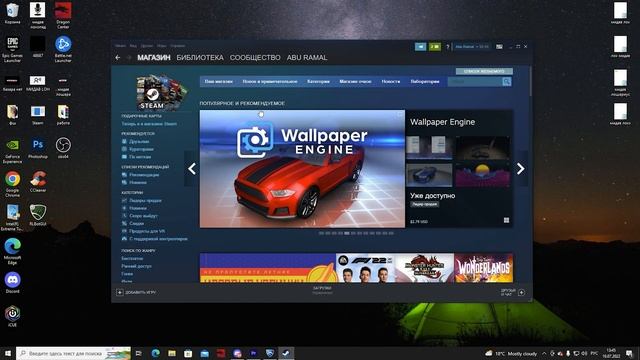Viewport: 640px width, 360px height.
Task: Open the blue announcements icon in Steam header
Action: 420,47
